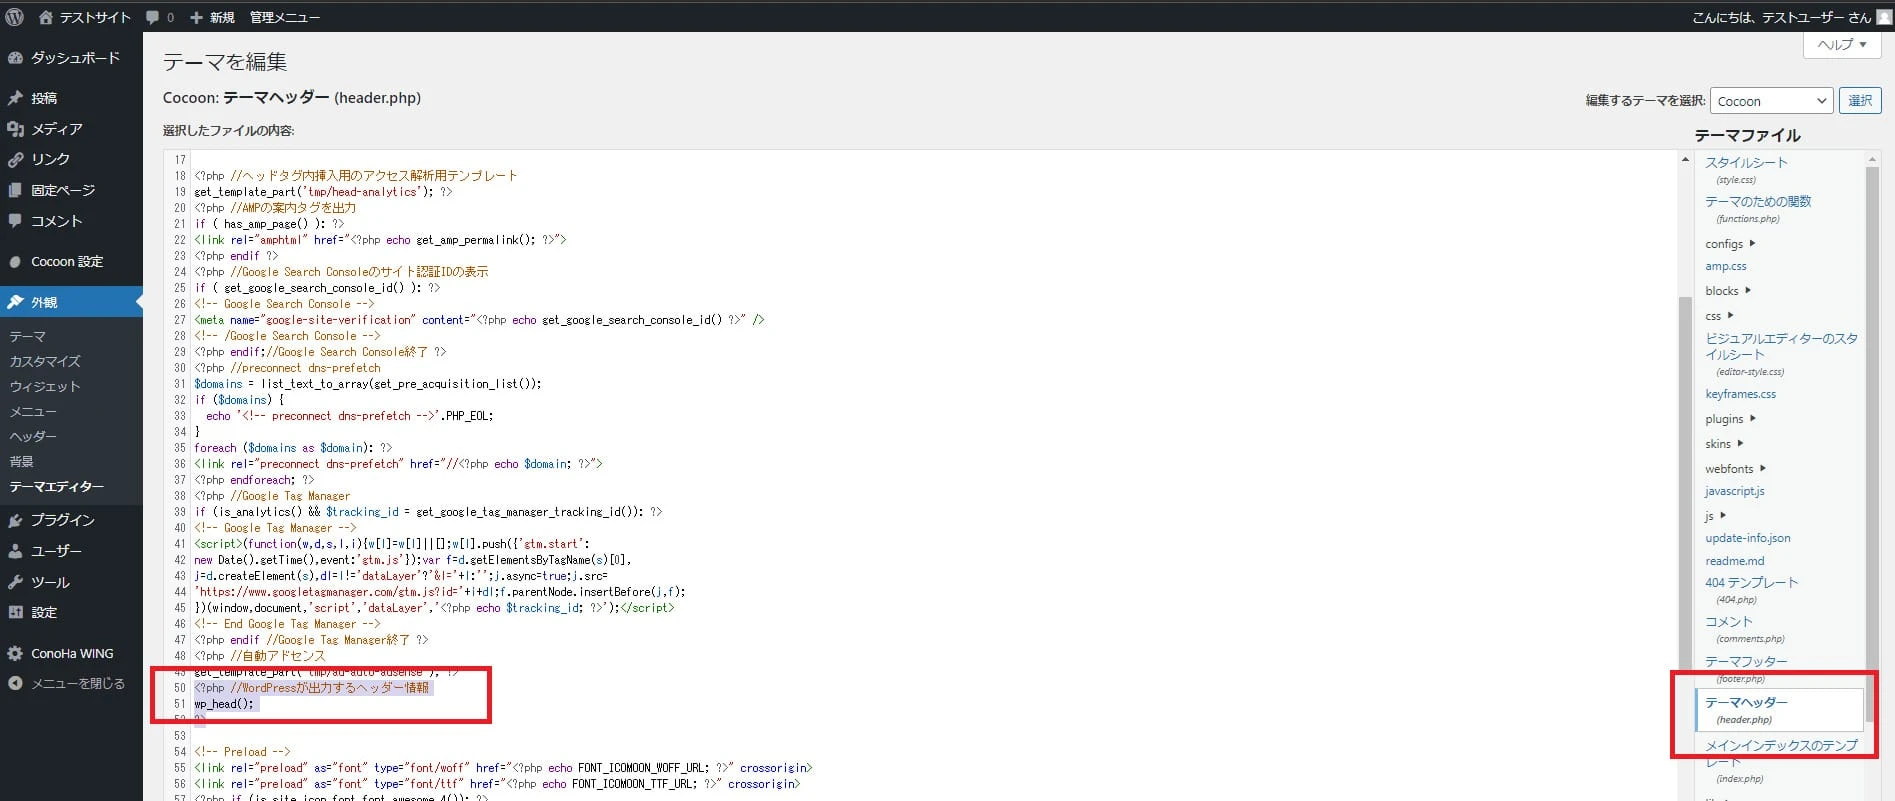Click the ダッシュボード icon in sidebar

(x=15, y=58)
